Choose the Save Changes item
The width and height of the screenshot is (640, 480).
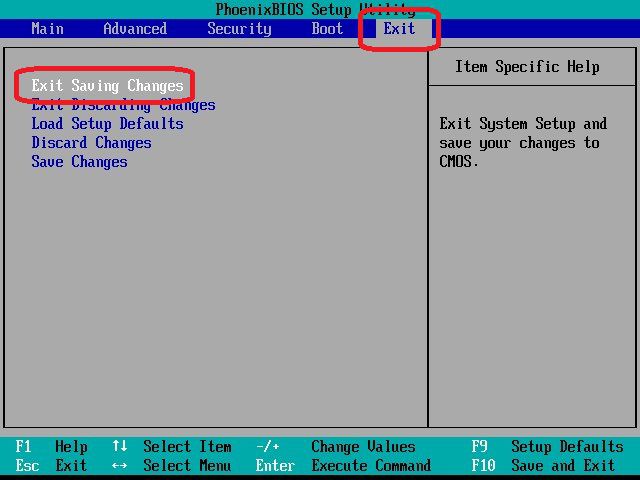(x=79, y=162)
